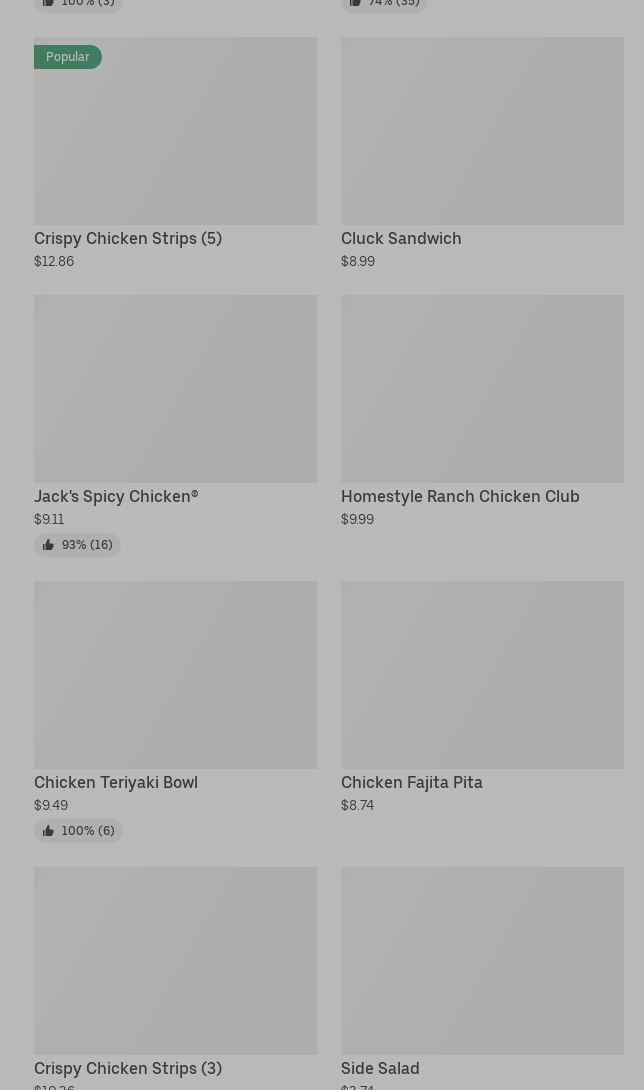
Task: Click the Crispy Chicken Strips (5) title
Action: coord(128,239)
